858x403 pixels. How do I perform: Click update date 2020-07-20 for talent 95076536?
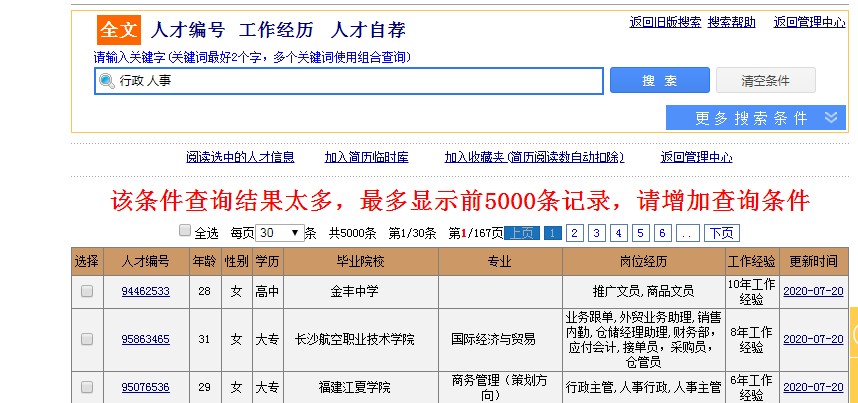coord(813,388)
